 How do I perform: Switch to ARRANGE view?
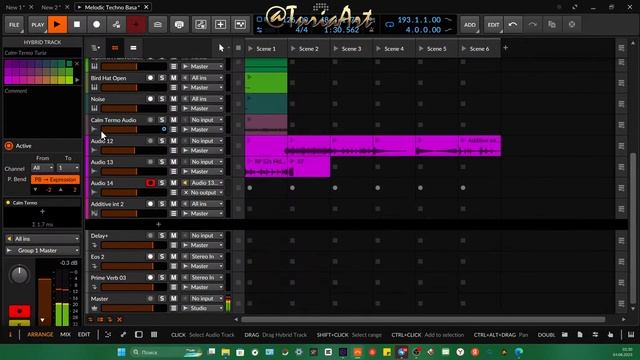[40, 335]
